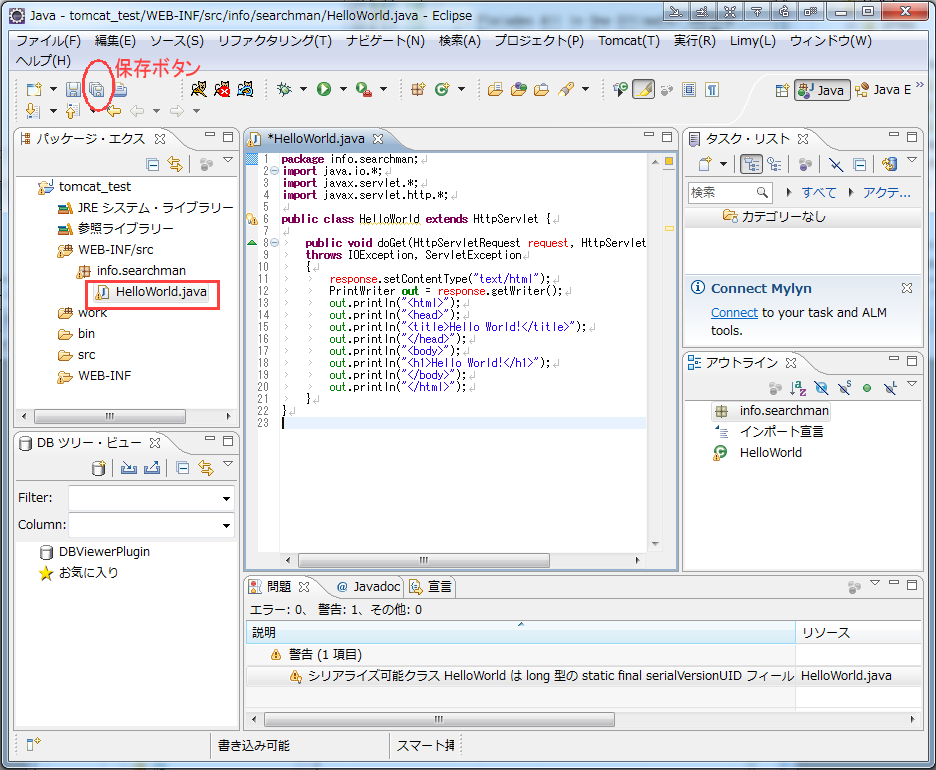Image resolution: width=936 pixels, height=770 pixels.
Task: Click the Next Annotation arrow icon
Action: [33, 111]
